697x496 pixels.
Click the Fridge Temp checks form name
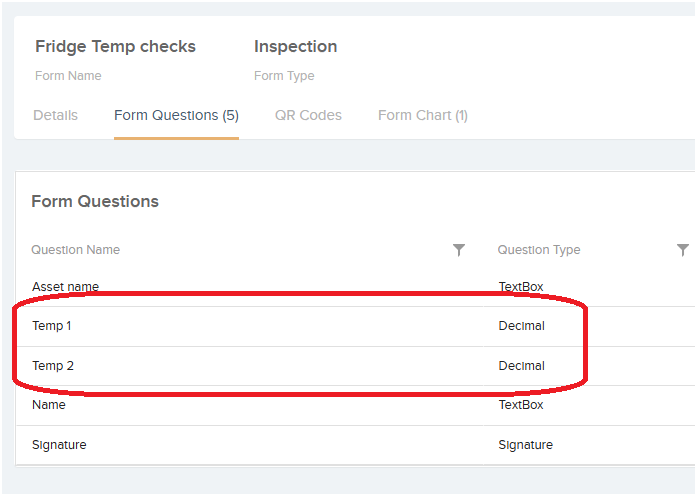(x=116, y=47)
